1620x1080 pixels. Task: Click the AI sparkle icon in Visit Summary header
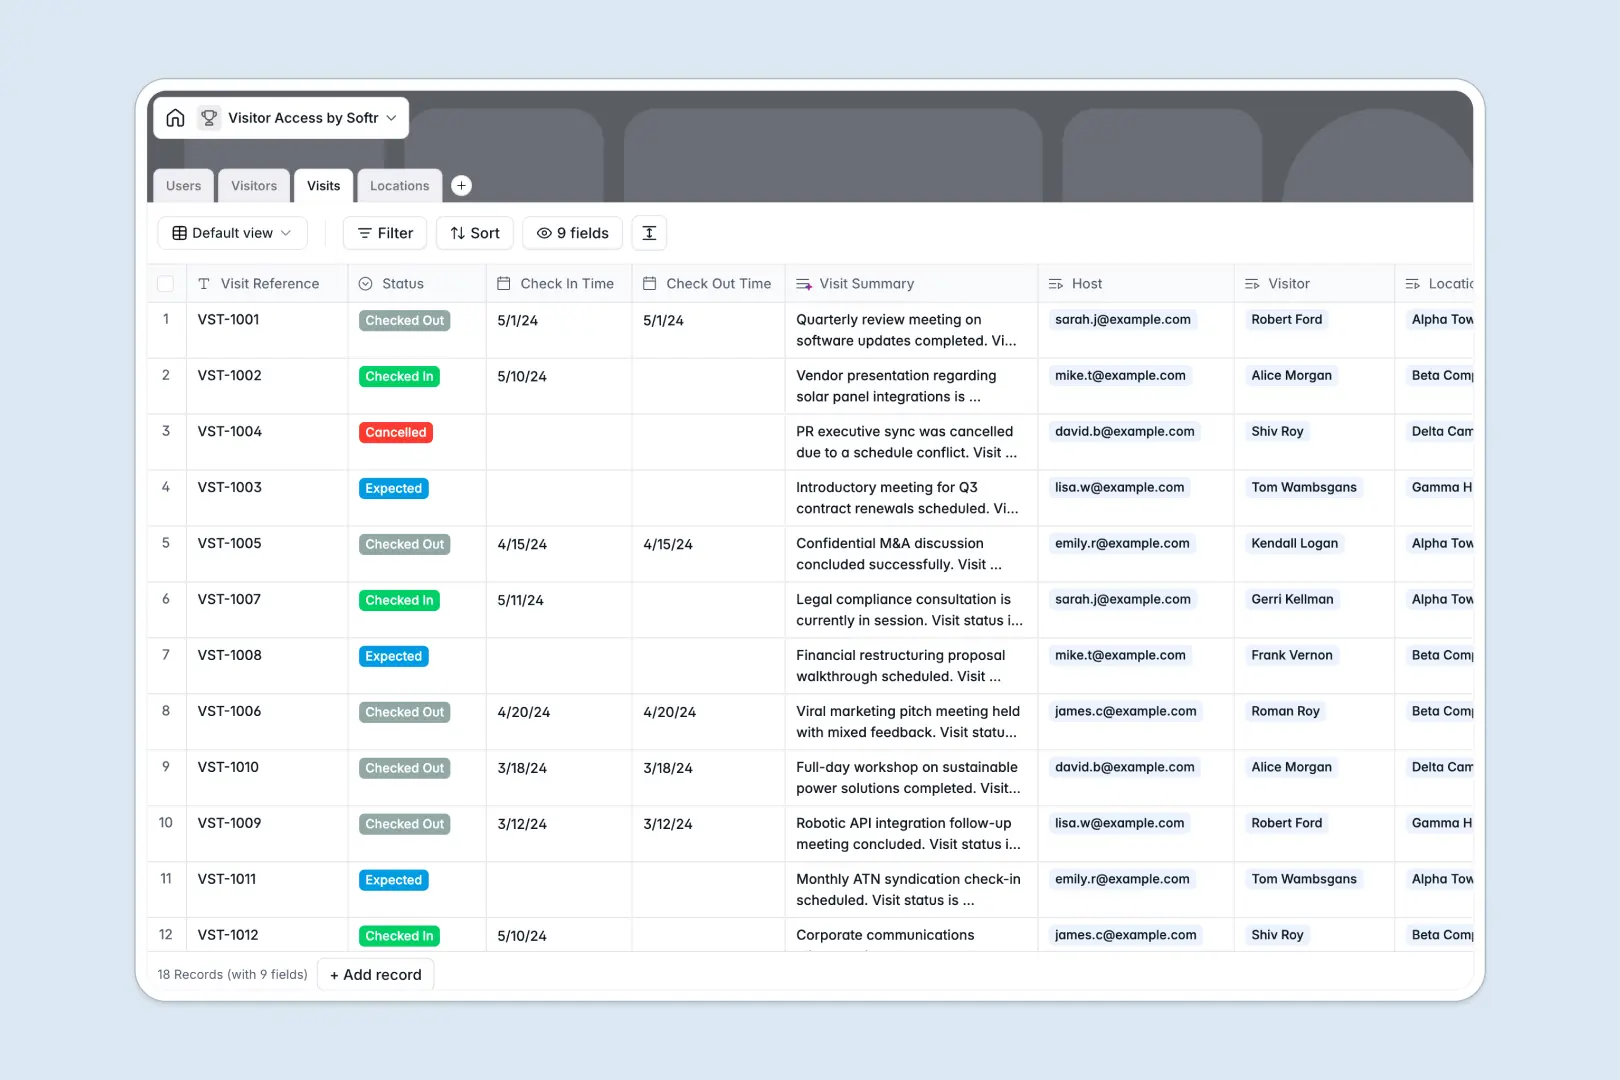[803, 283]
